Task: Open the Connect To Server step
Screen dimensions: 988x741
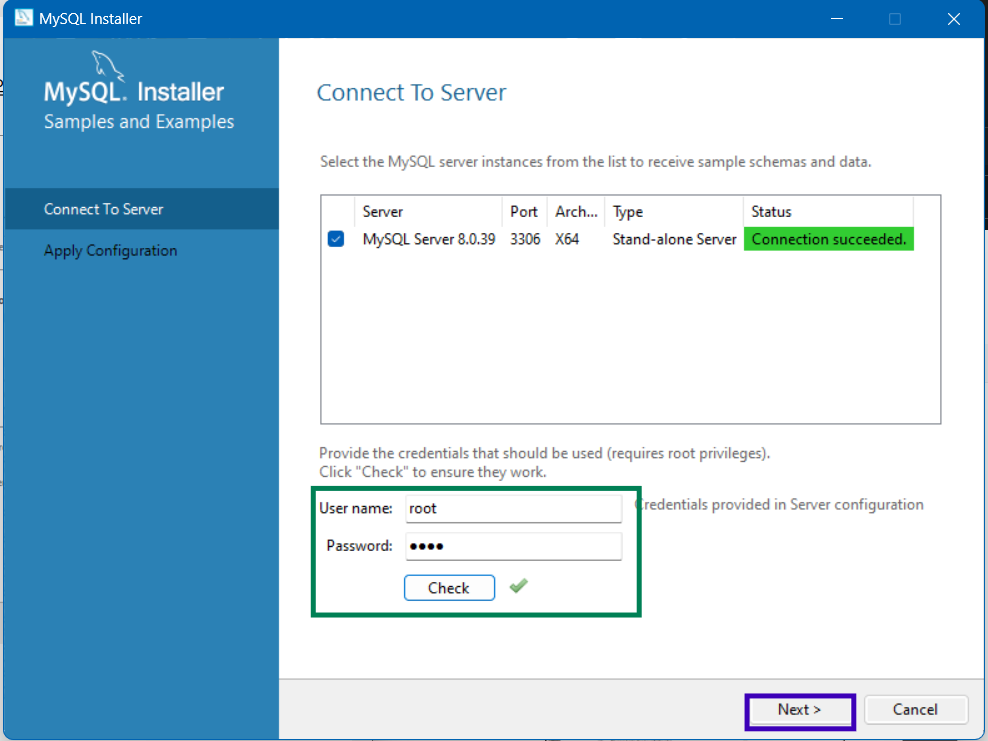Action: 142,209
